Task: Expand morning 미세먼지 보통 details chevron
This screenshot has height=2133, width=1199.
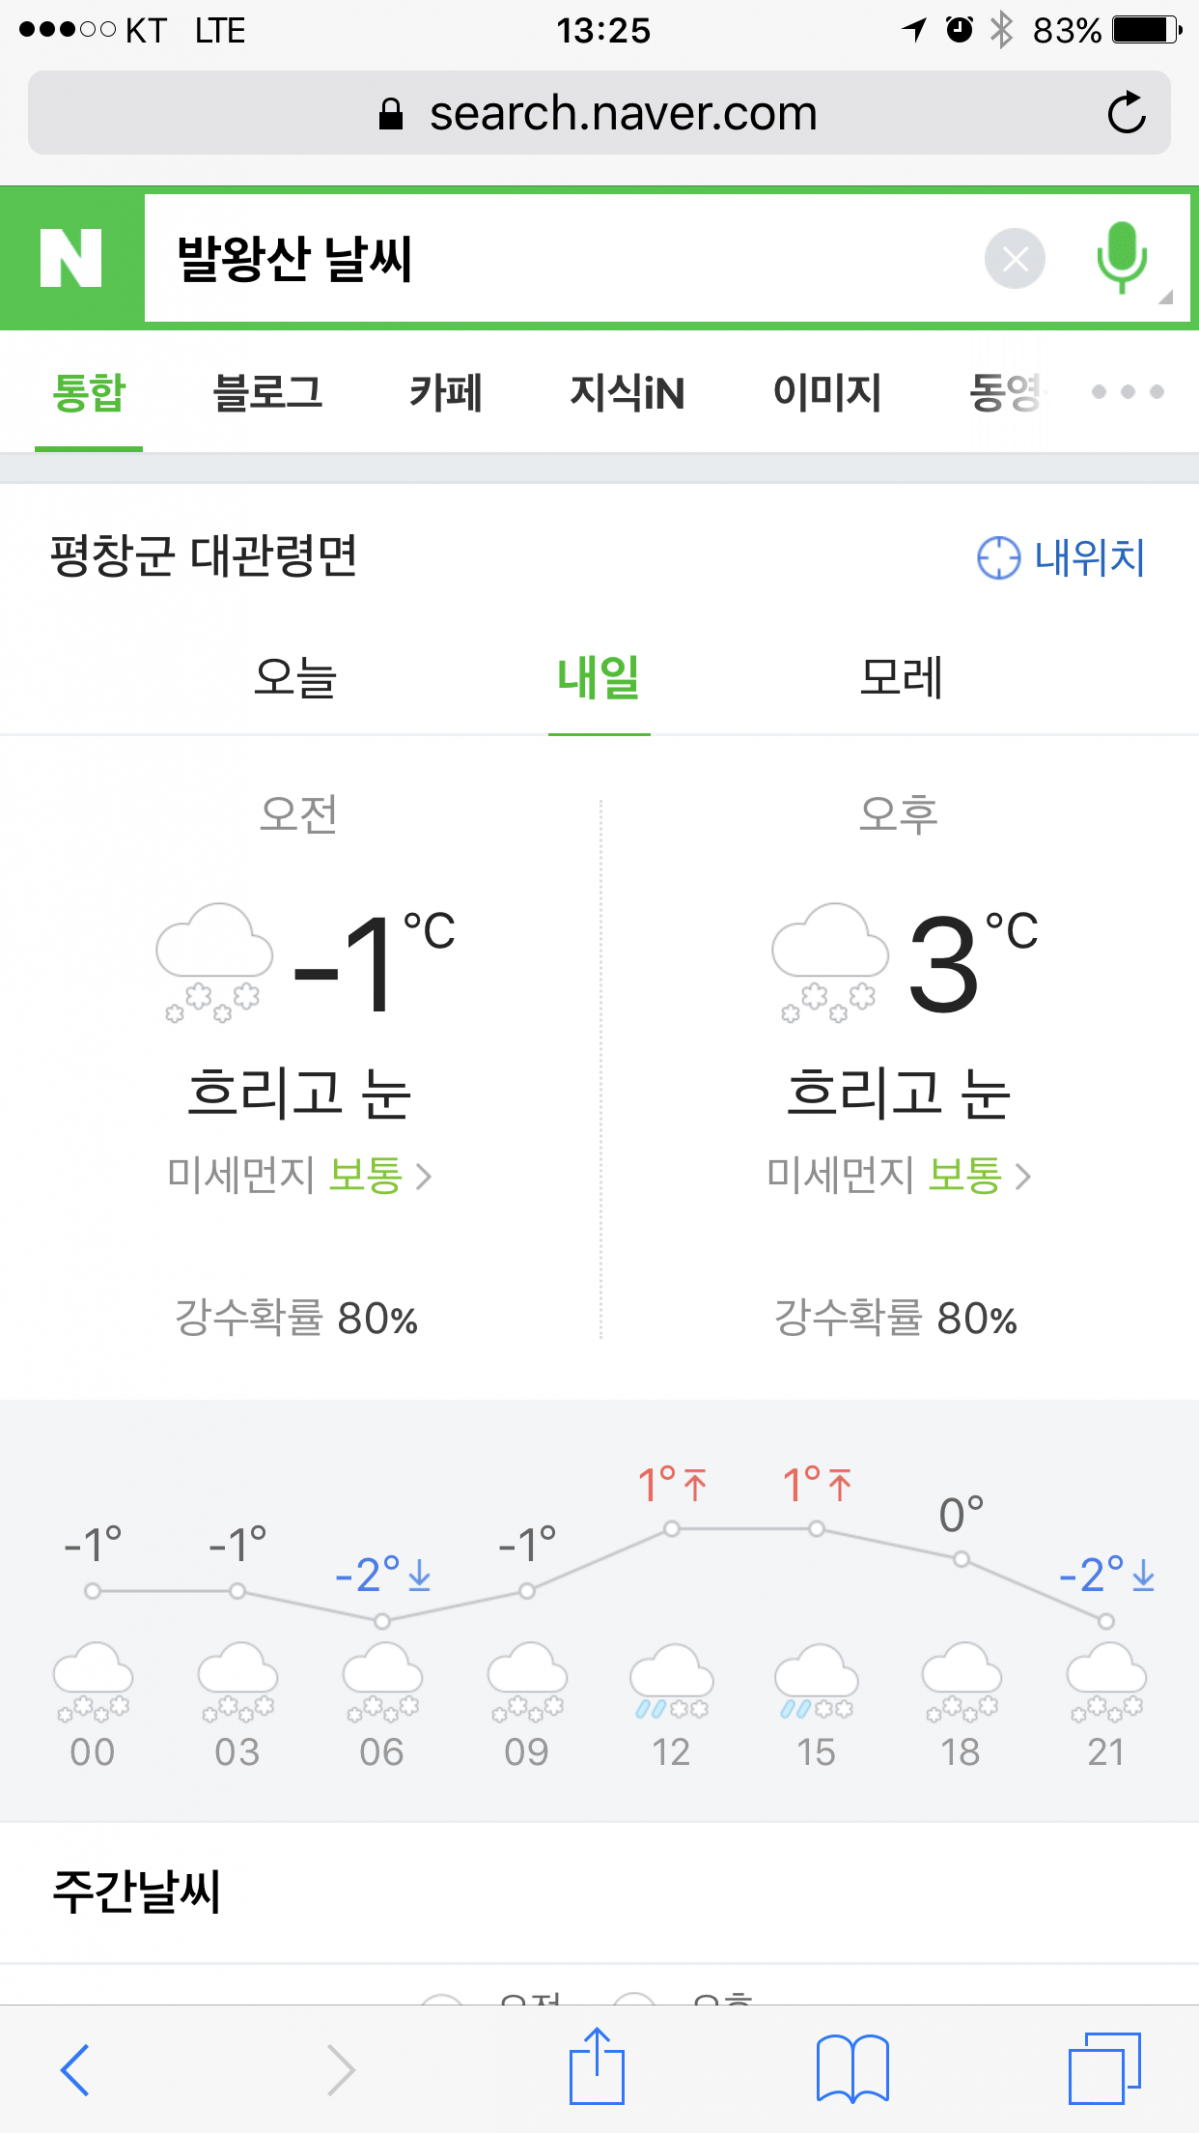Action: [424, 1176]
